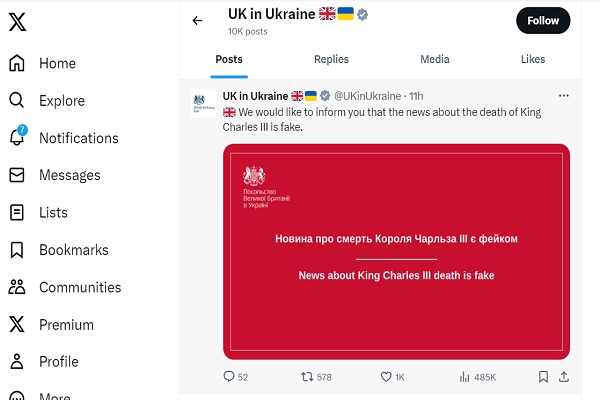Reply to the post via the comment icon

click(228, 377)
